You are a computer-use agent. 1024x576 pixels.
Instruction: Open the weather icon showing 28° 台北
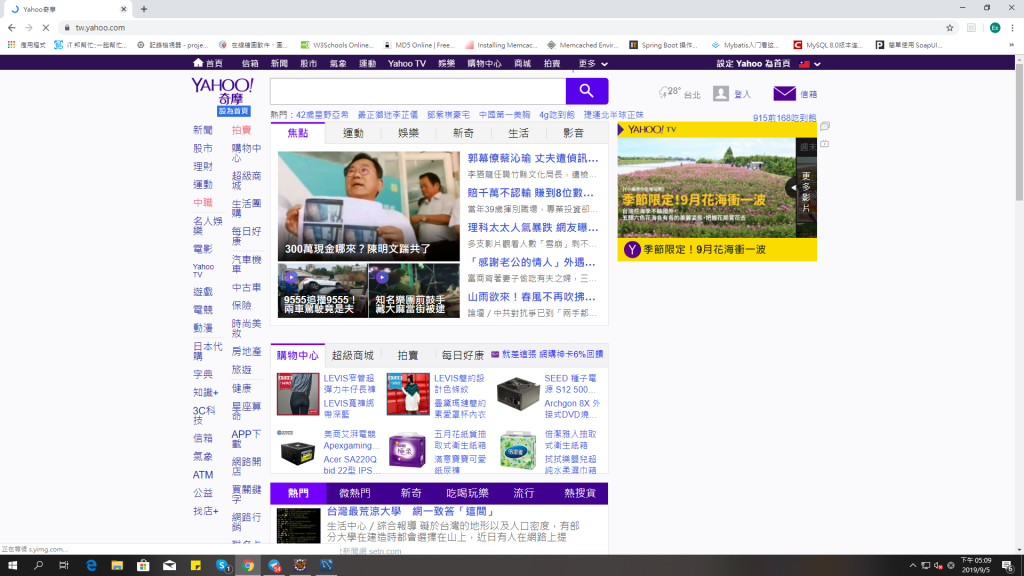pos(664,93)
